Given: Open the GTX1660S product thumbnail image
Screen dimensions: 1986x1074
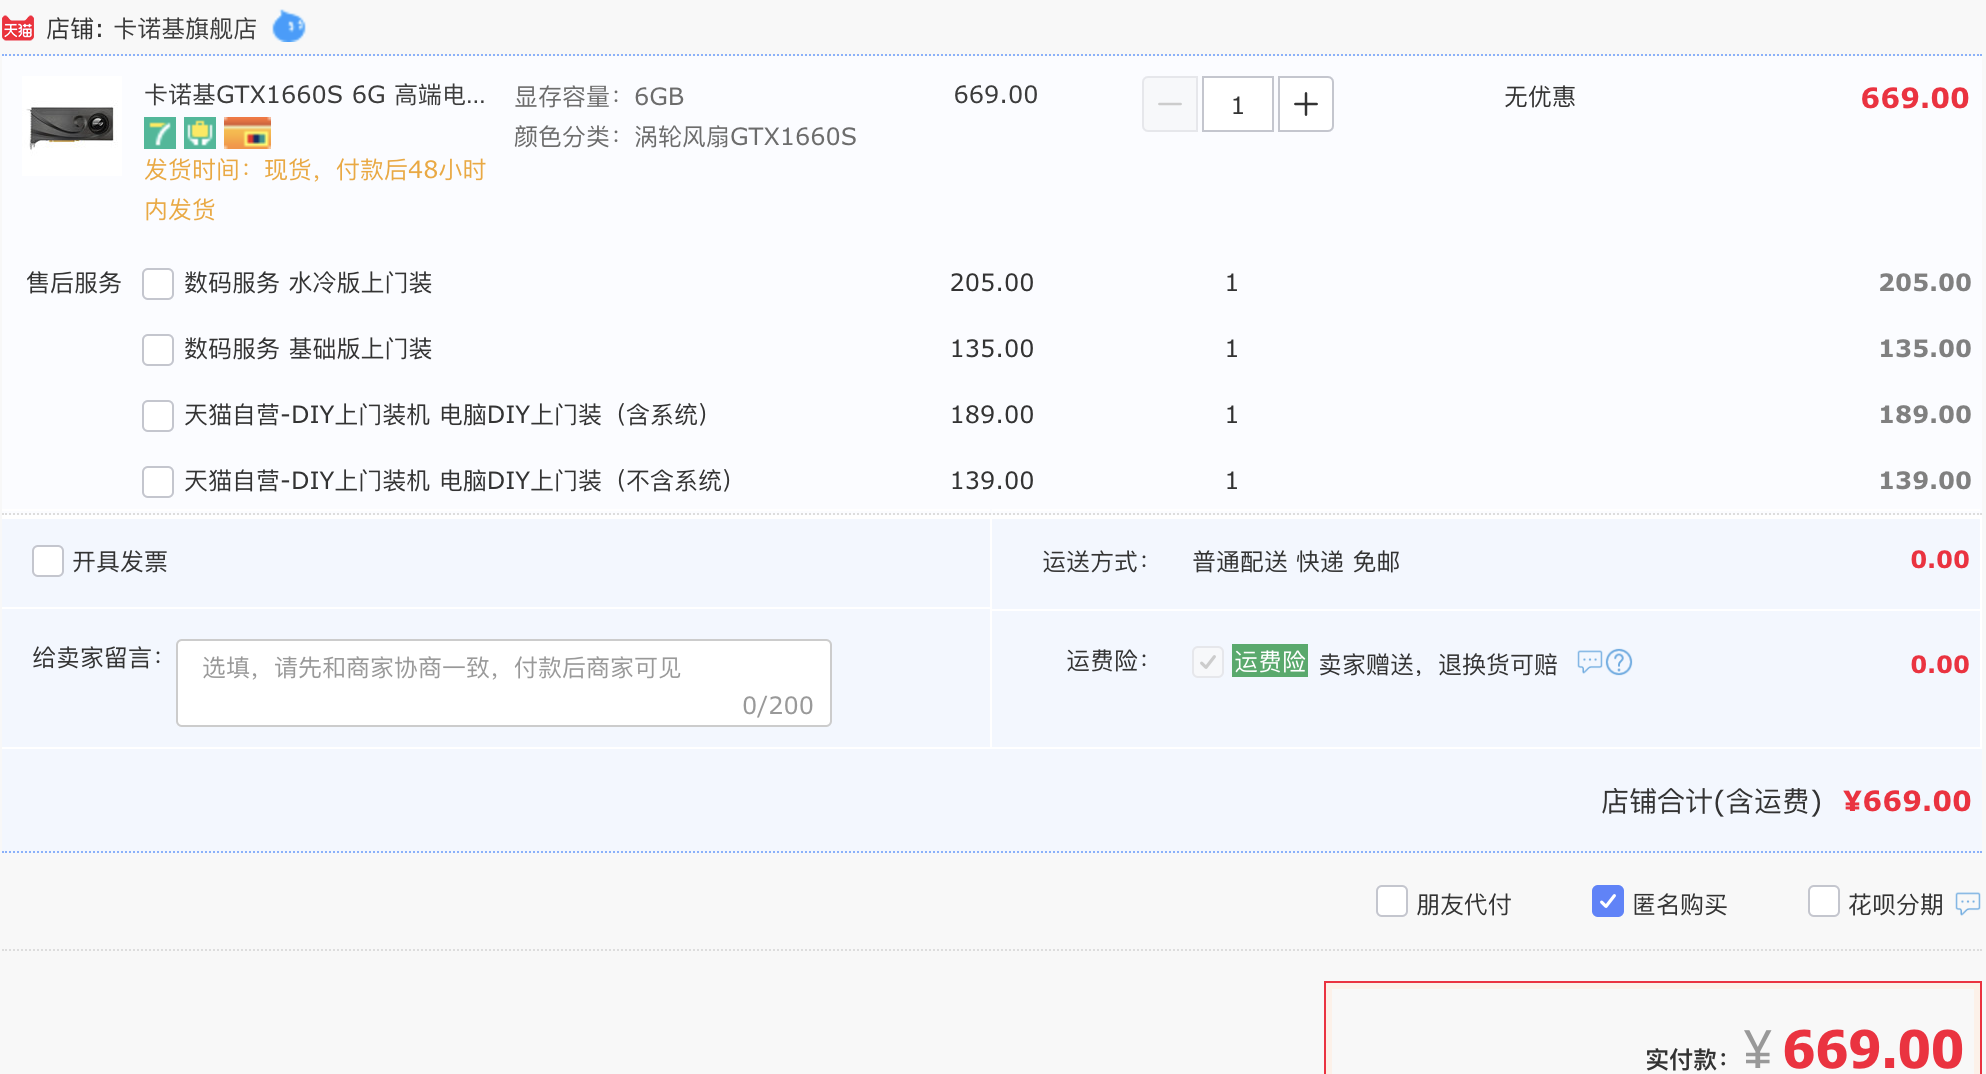Looking at the screenshot, I should coord(72,126).
